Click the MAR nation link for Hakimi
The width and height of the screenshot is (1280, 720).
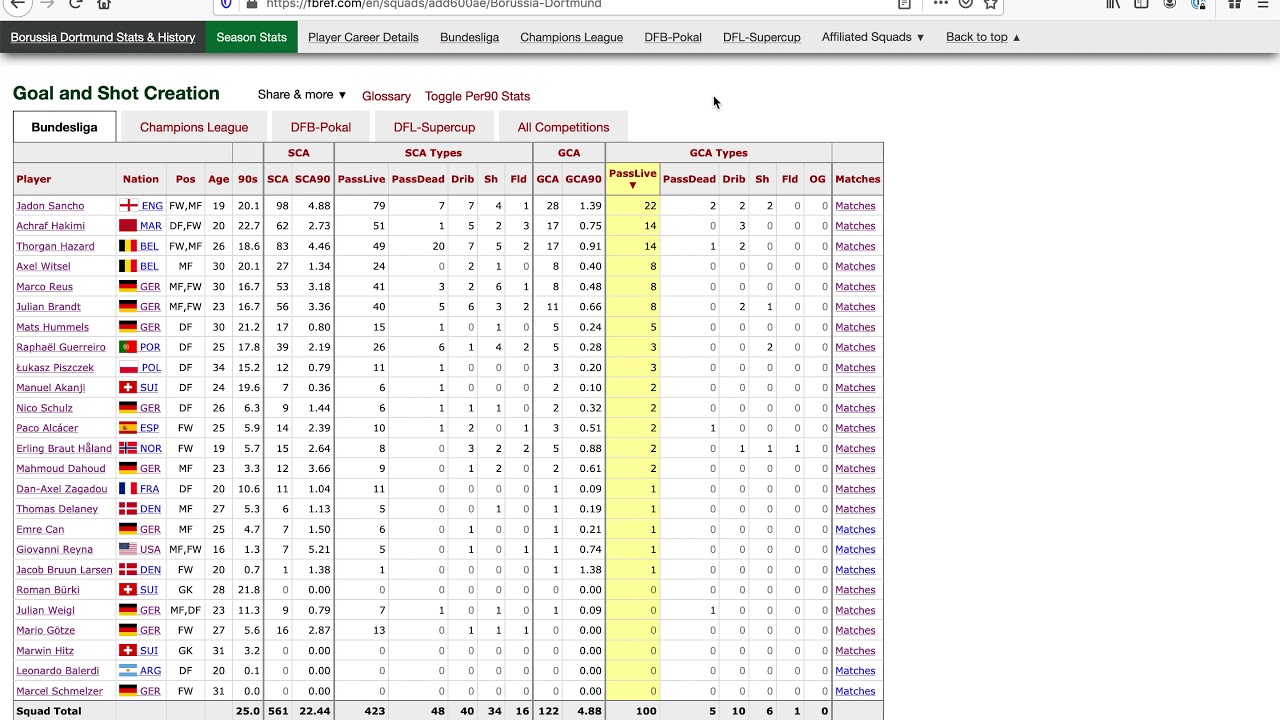(150, 226)
